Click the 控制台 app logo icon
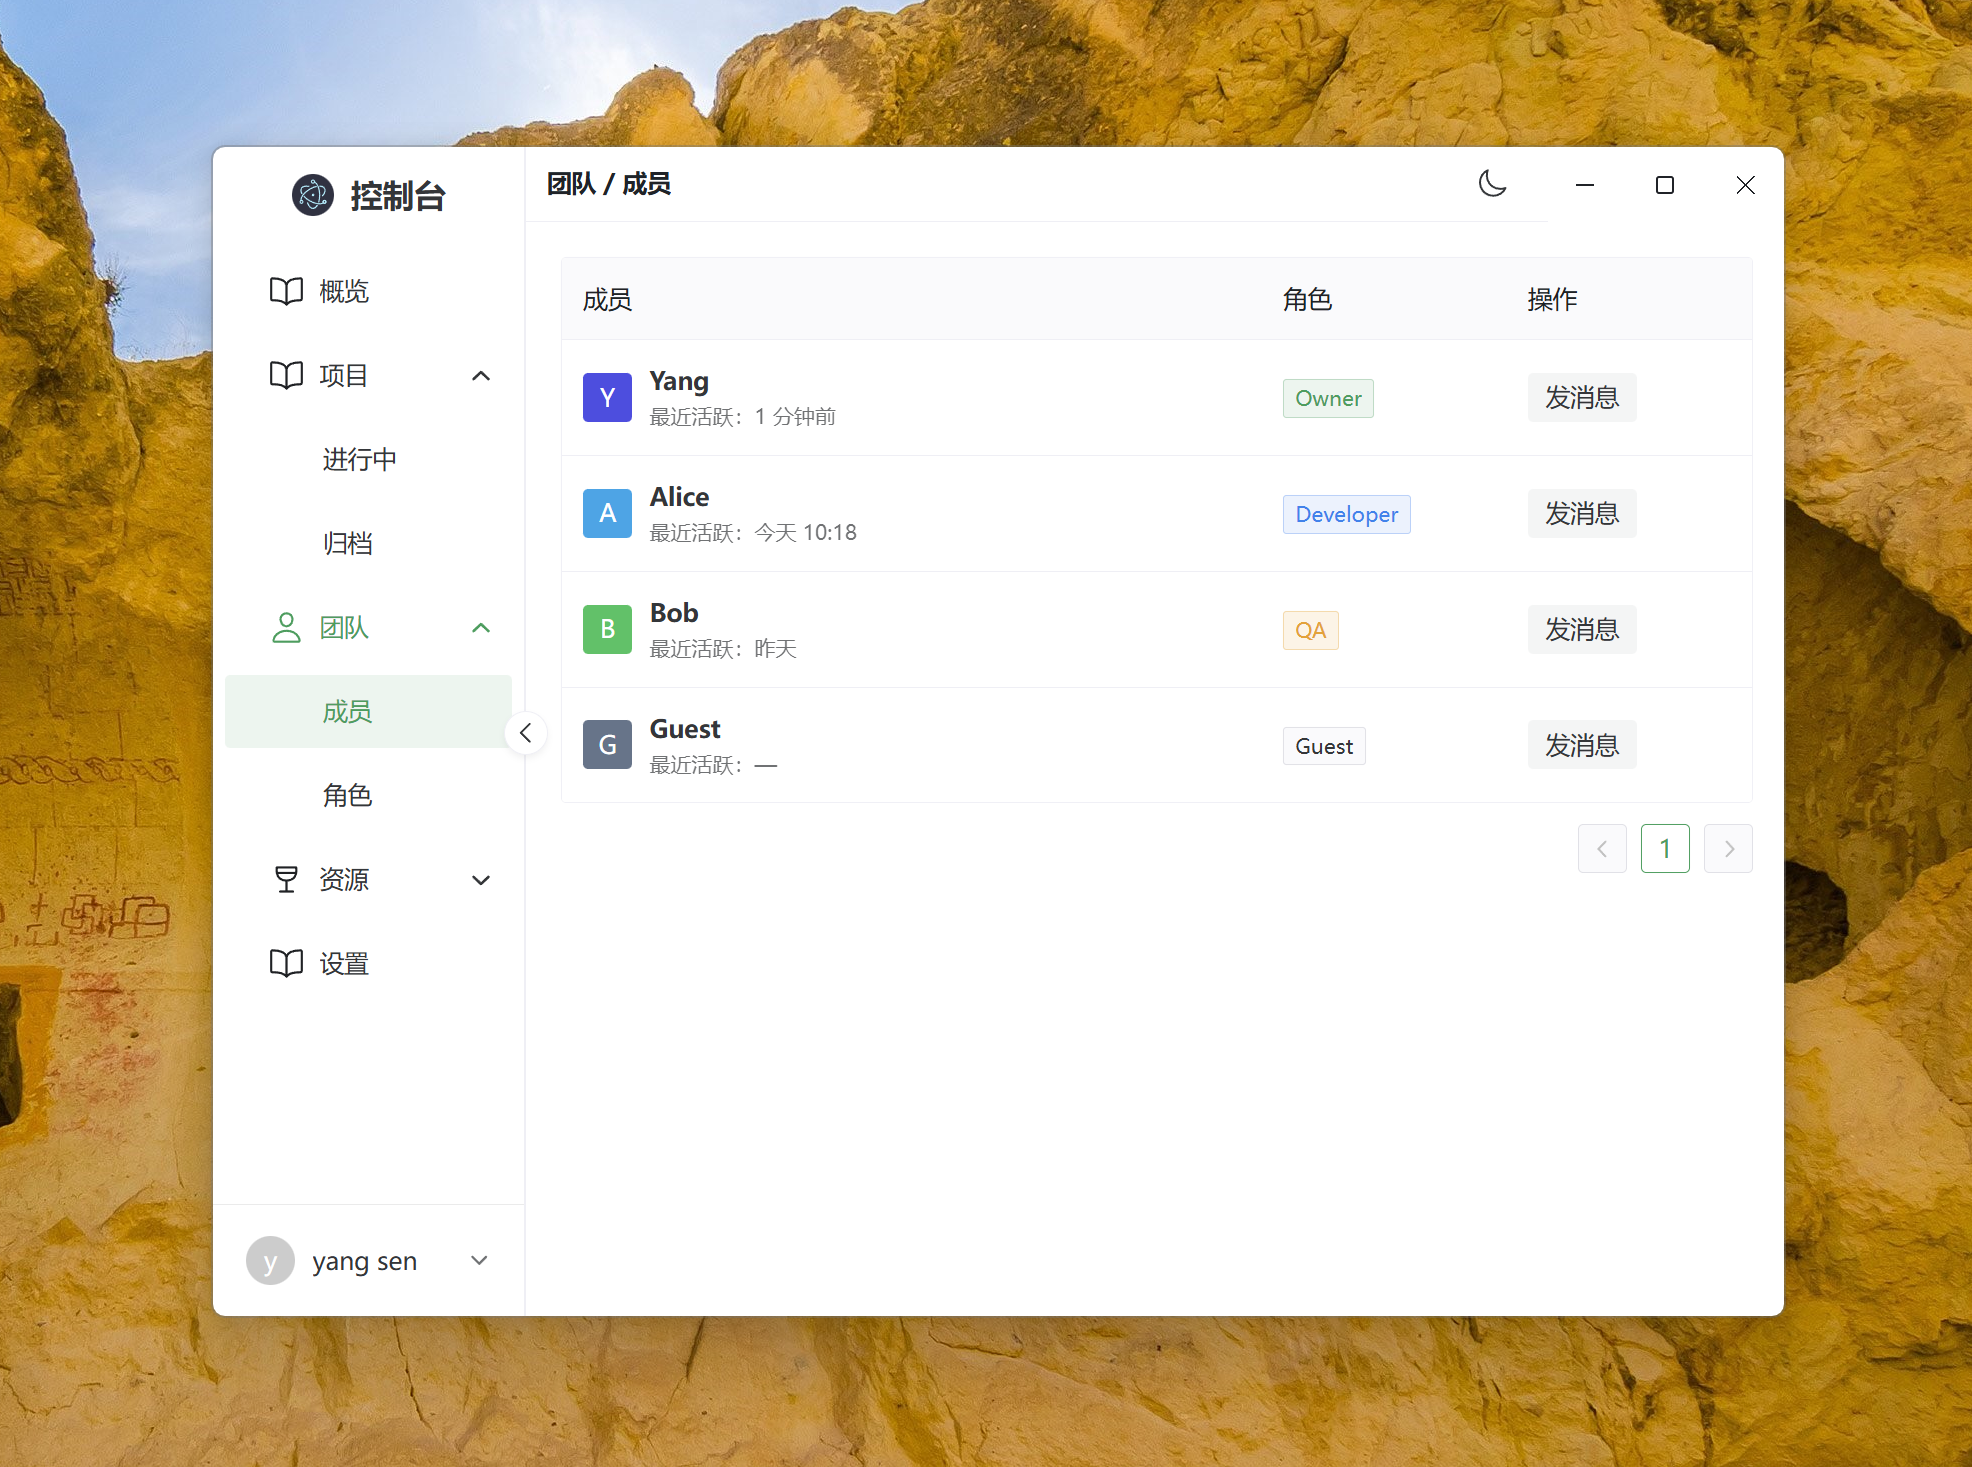The image size is (1972, 1467). [x=312, y=195]
